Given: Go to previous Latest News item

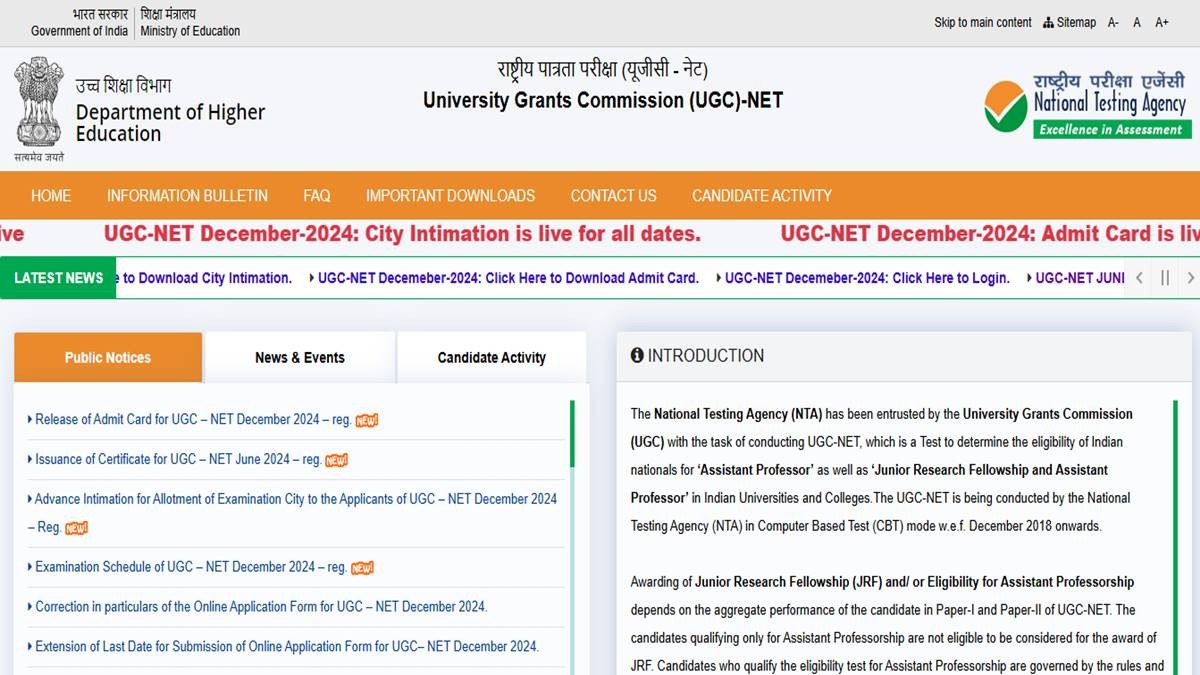Looking at the screenshot, I should pyautogui.click(x=1139, y=278).
